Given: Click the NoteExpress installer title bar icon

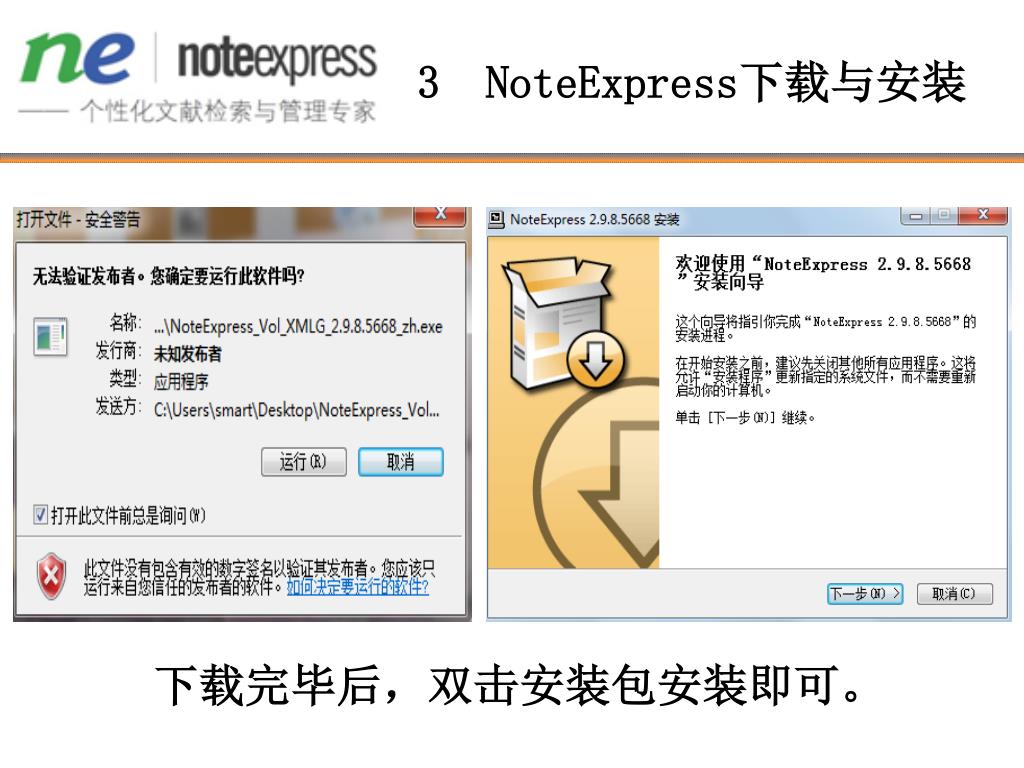Looking at the screenshot, I should [x=497, y=219].
